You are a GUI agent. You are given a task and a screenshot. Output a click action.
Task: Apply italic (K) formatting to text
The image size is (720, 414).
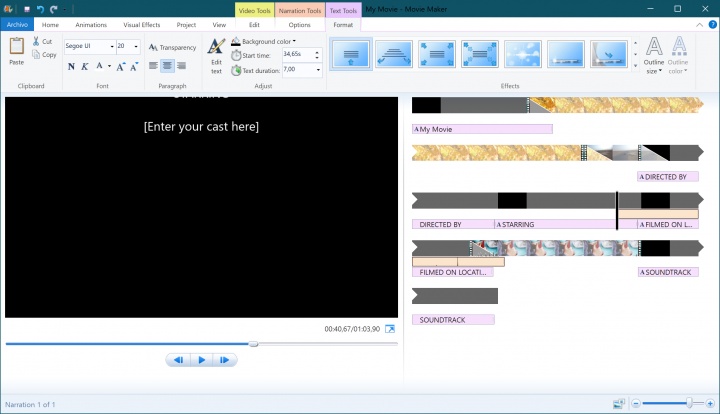point(85,67)
